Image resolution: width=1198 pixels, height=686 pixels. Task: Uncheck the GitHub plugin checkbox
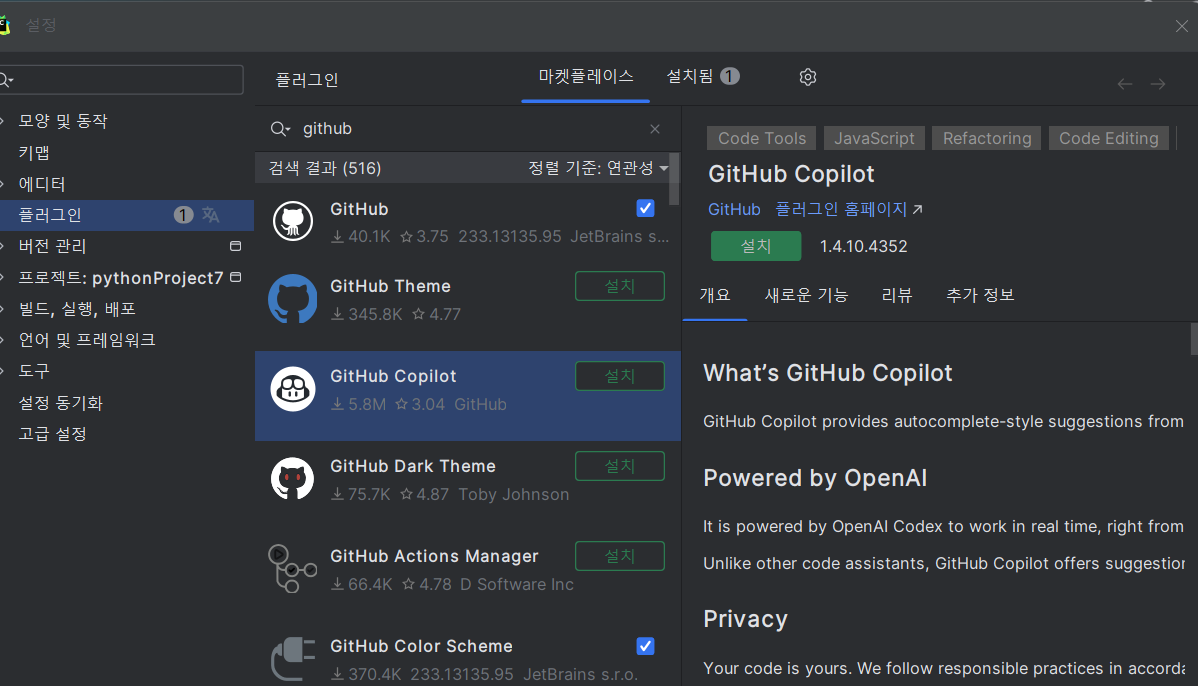pos(645,209)
